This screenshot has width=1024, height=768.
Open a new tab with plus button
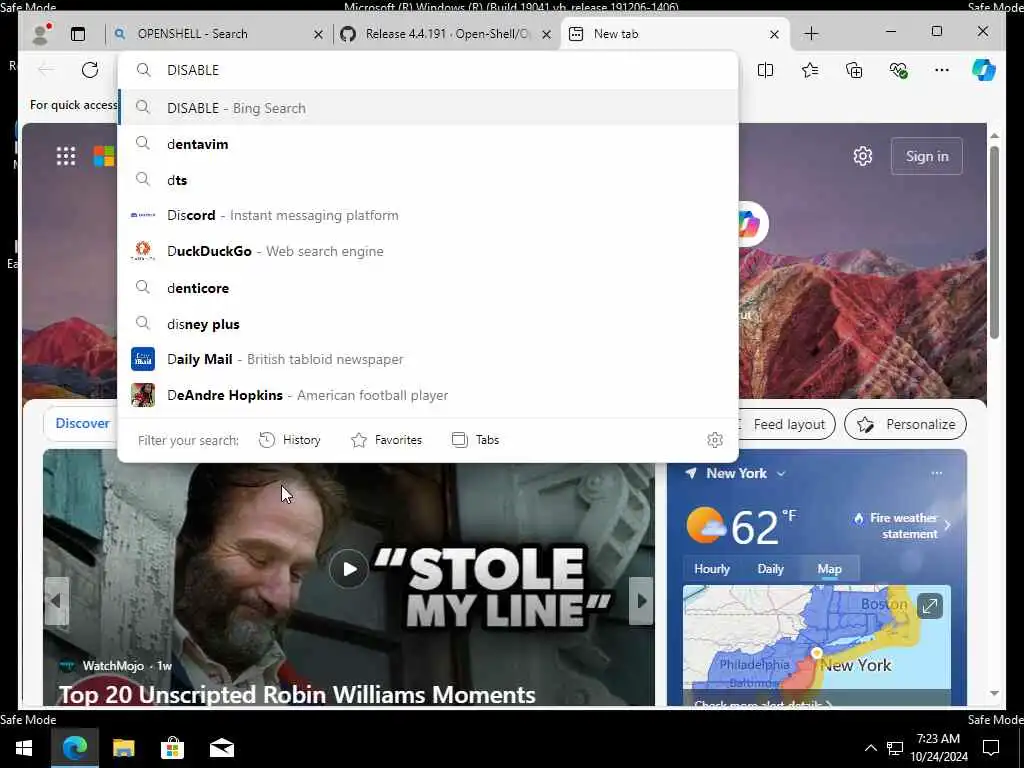pyautogui.click(x=811, y=33)
